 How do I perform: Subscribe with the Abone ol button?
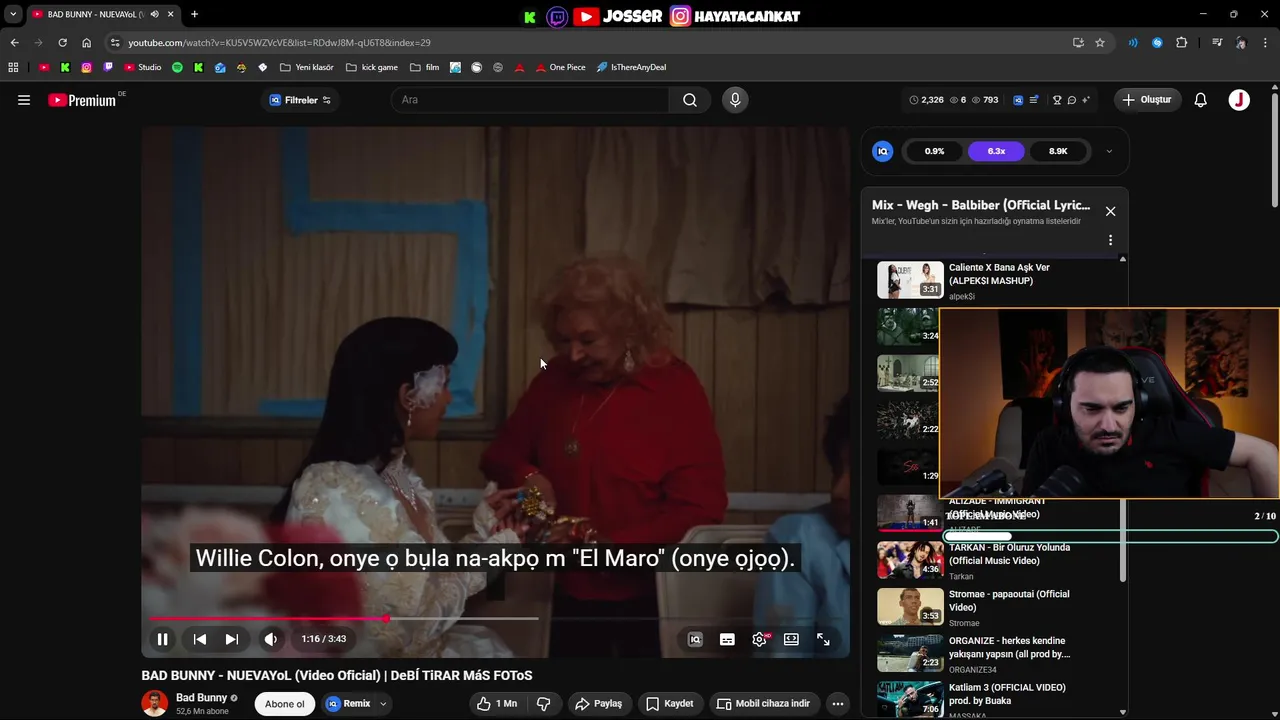coord(284,704)
